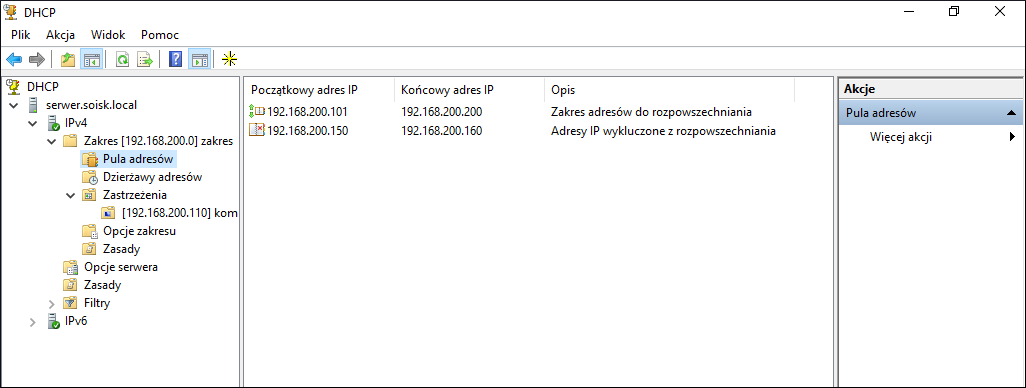Click the Forward arrow toolbar icon

pyautogui.click(x=36, y=60)
